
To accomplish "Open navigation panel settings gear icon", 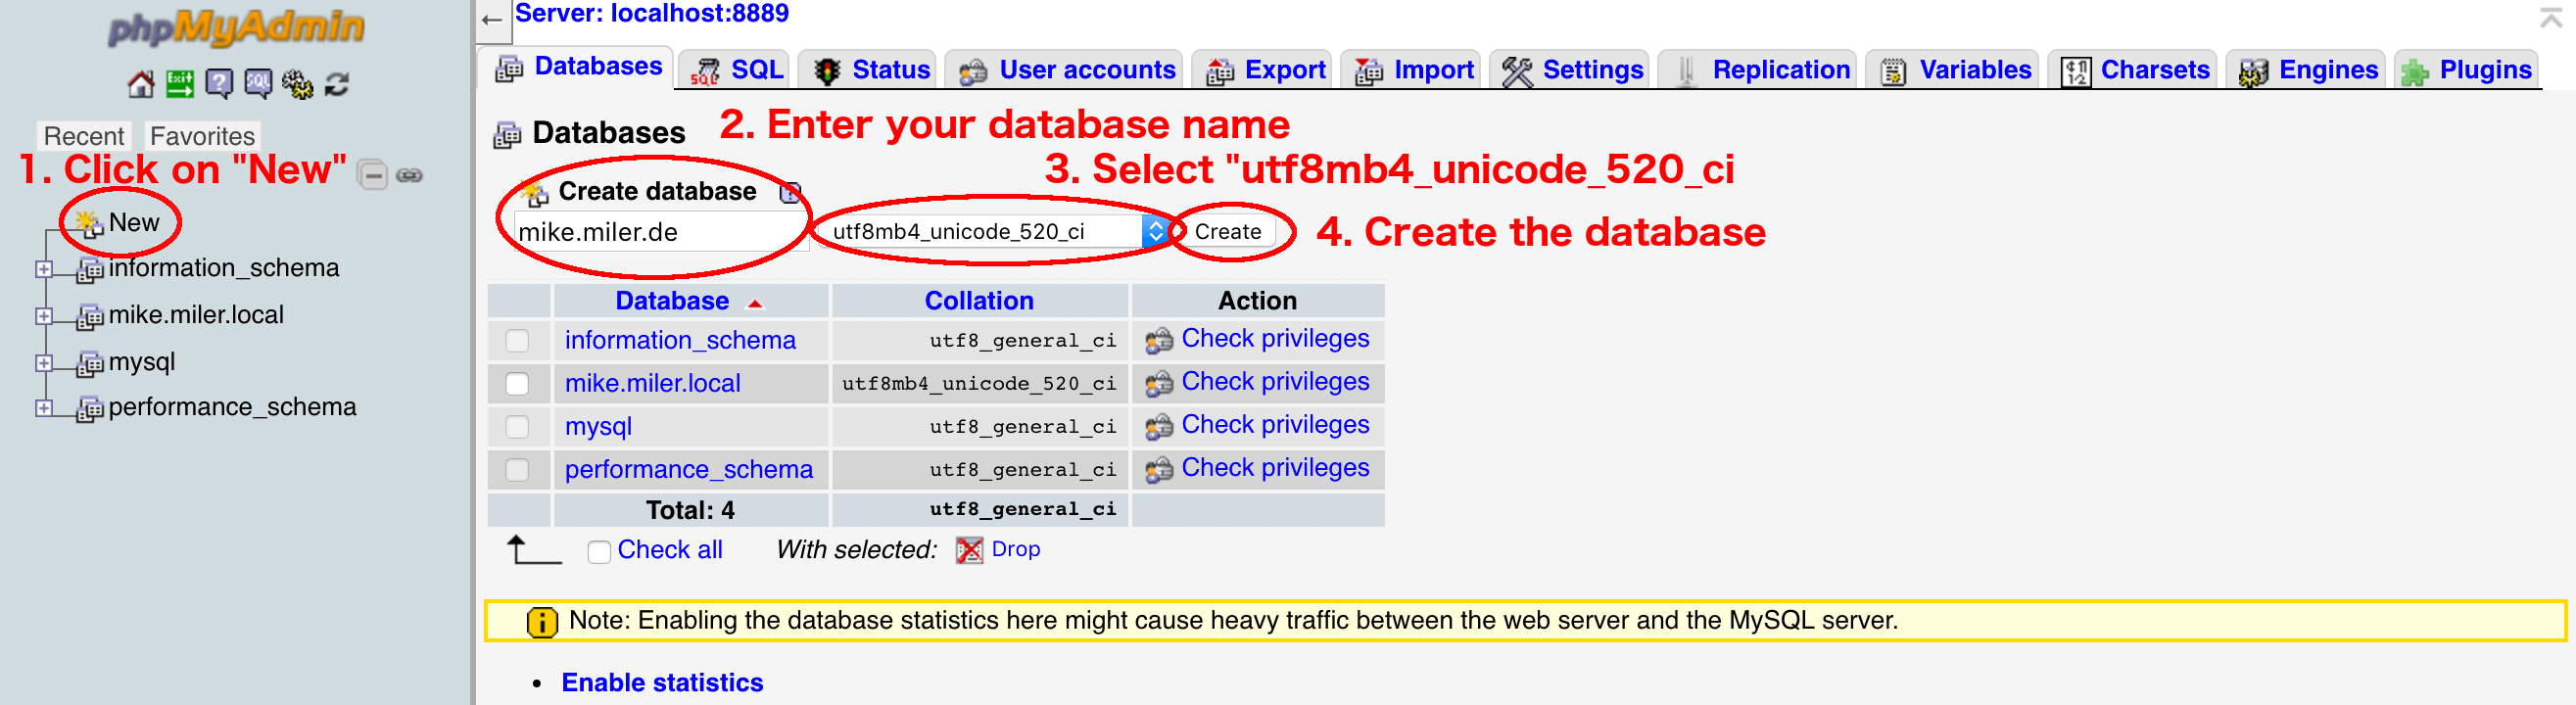I will 297,85.
